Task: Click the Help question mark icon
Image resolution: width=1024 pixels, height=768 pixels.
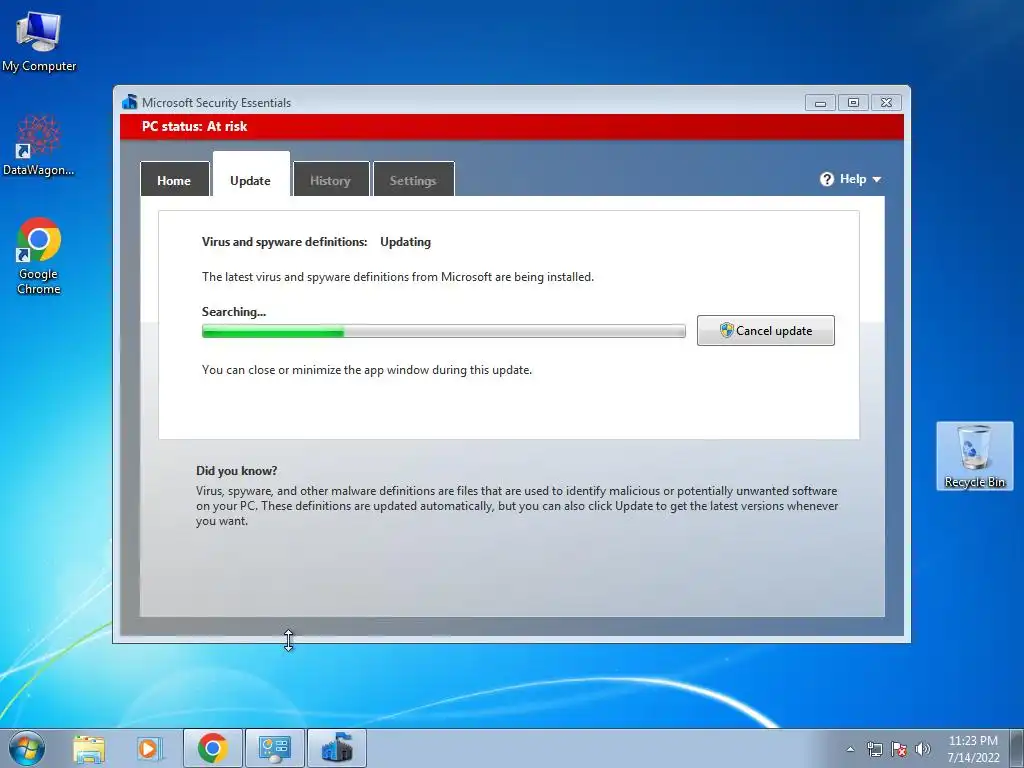Action: 827,179
